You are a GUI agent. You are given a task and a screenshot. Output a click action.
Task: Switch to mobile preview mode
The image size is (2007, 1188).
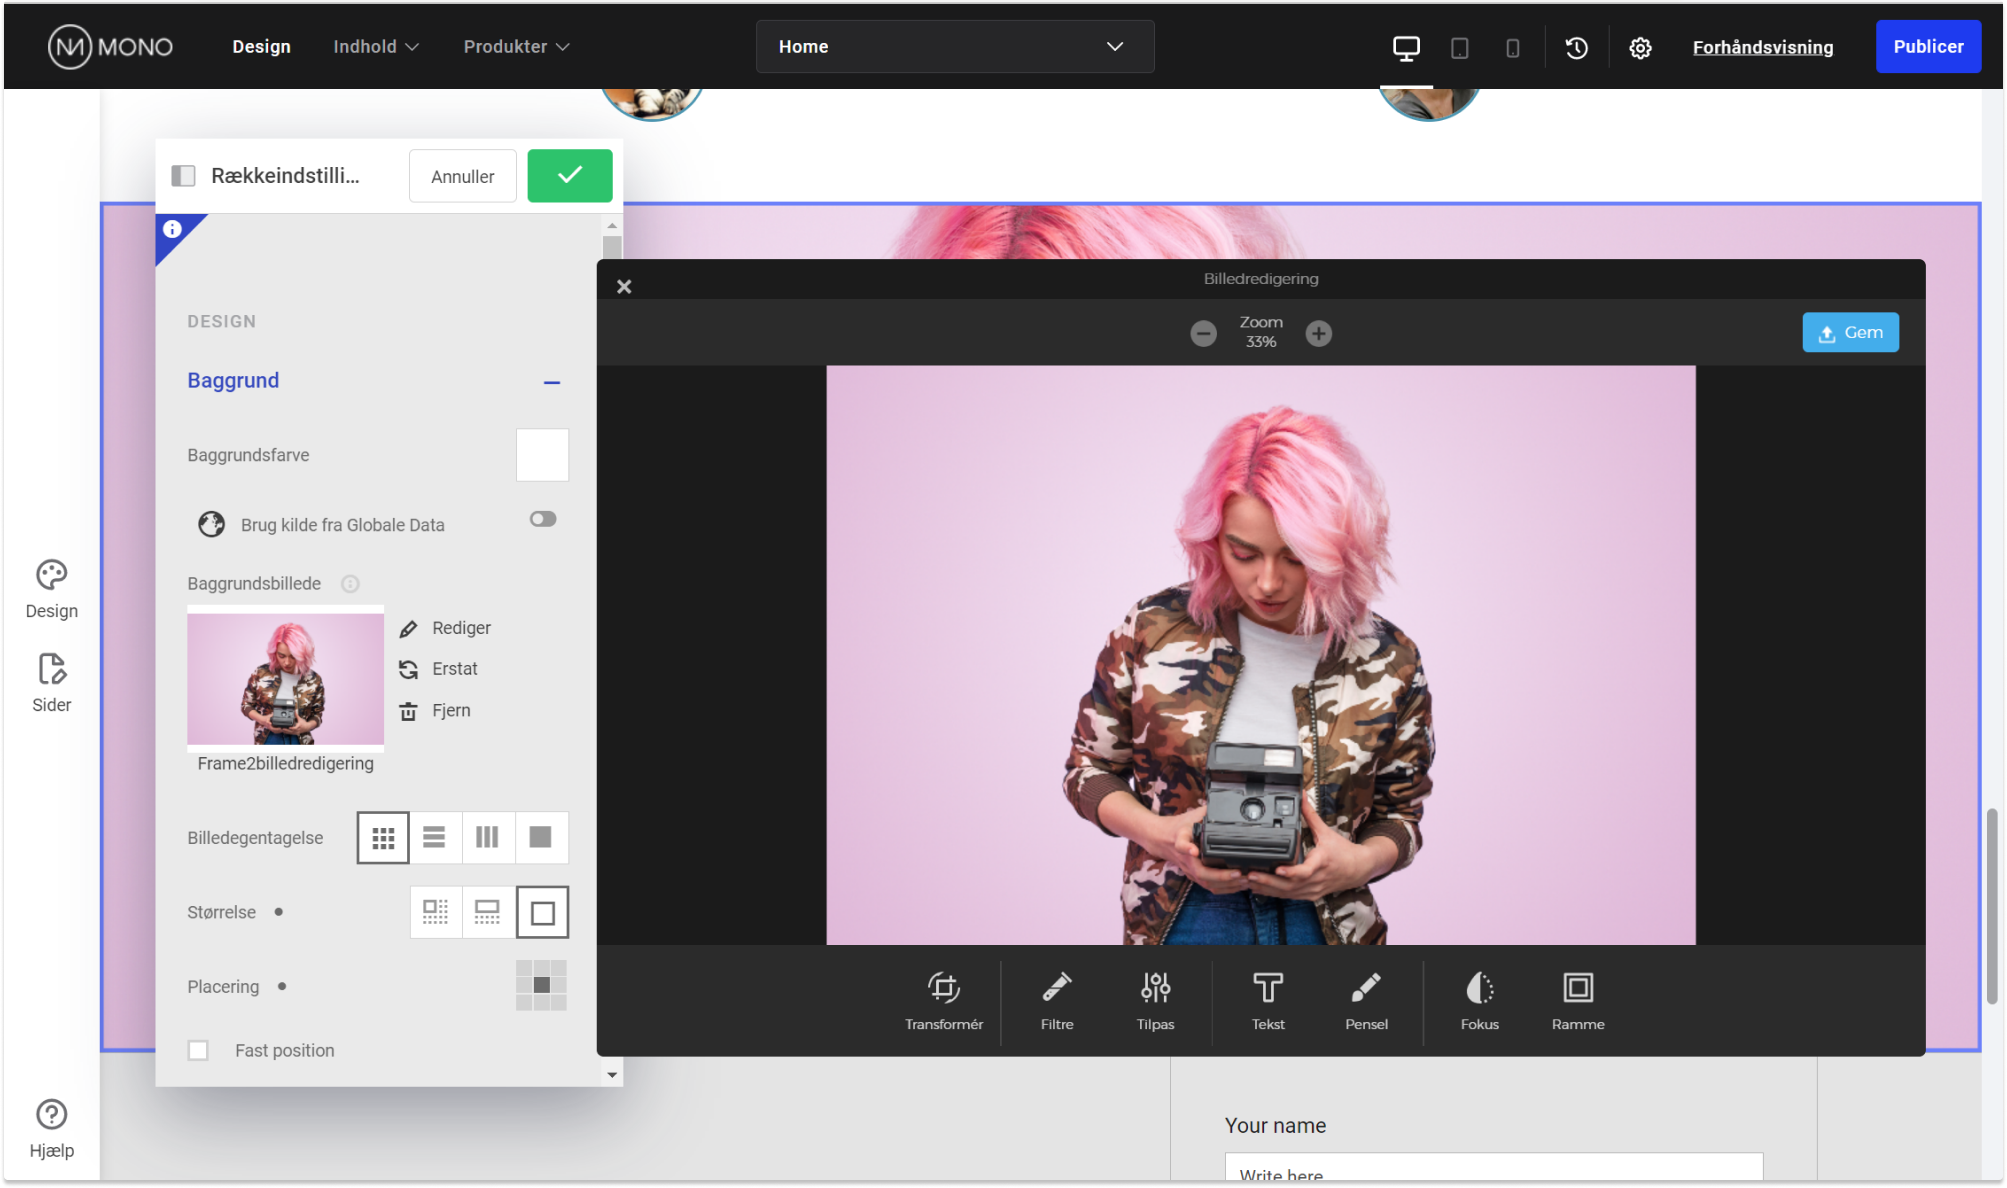(x=1512, y=46)
